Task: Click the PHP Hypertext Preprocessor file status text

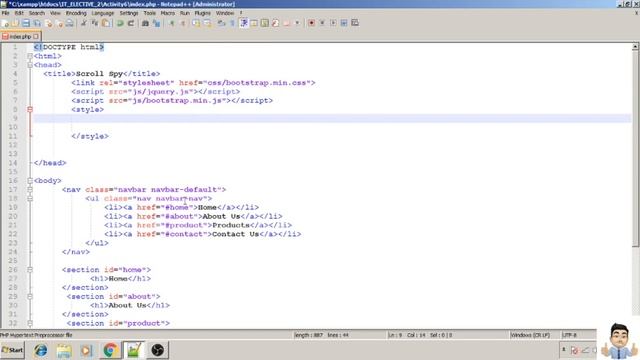Action: (x=36, y=335)
